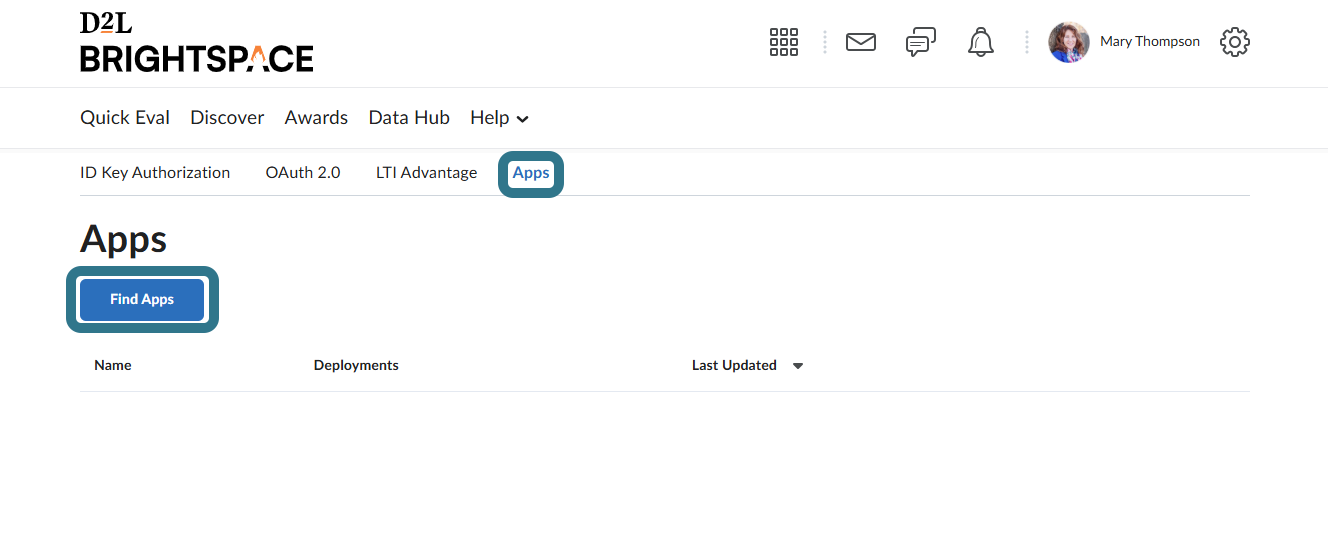Open the course selector grid icon

pyautogui.click(x=784, y=42)
